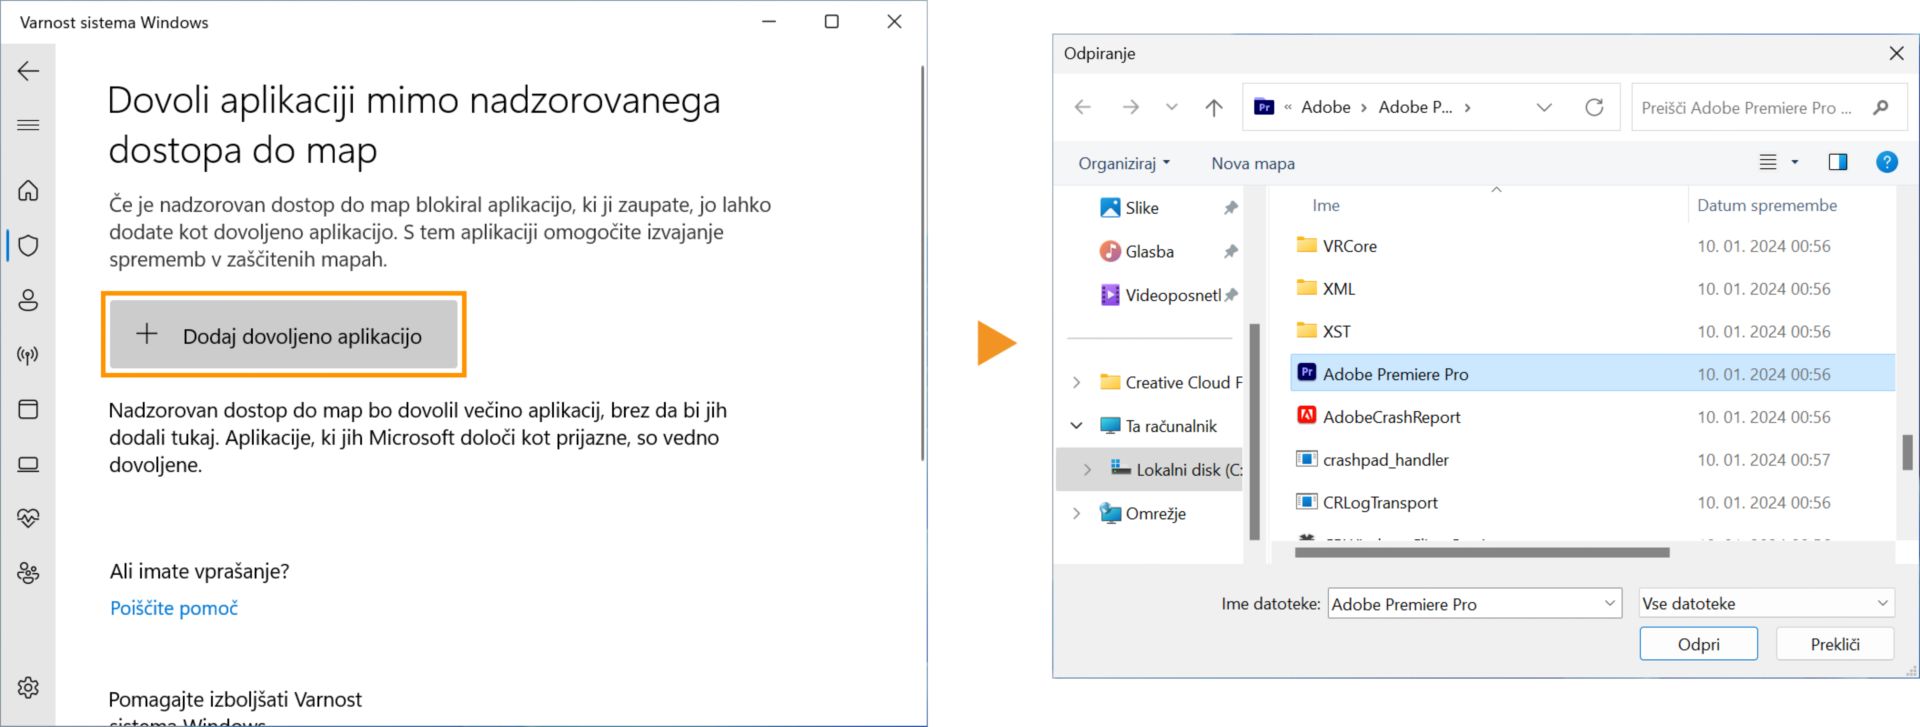Click Dodaj dovoljeno aplikacijo button
The image size is (1920, 727).
[284, 335]
